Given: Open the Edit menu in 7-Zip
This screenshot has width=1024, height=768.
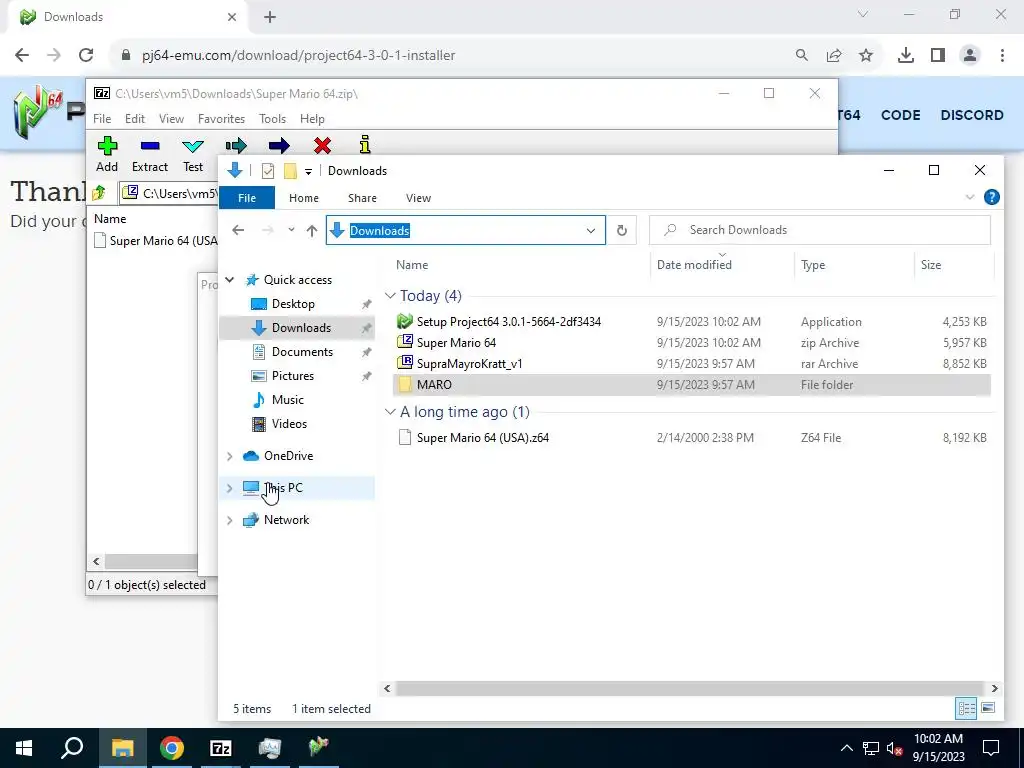Looking at the screenshot, I should pos(135,119).
